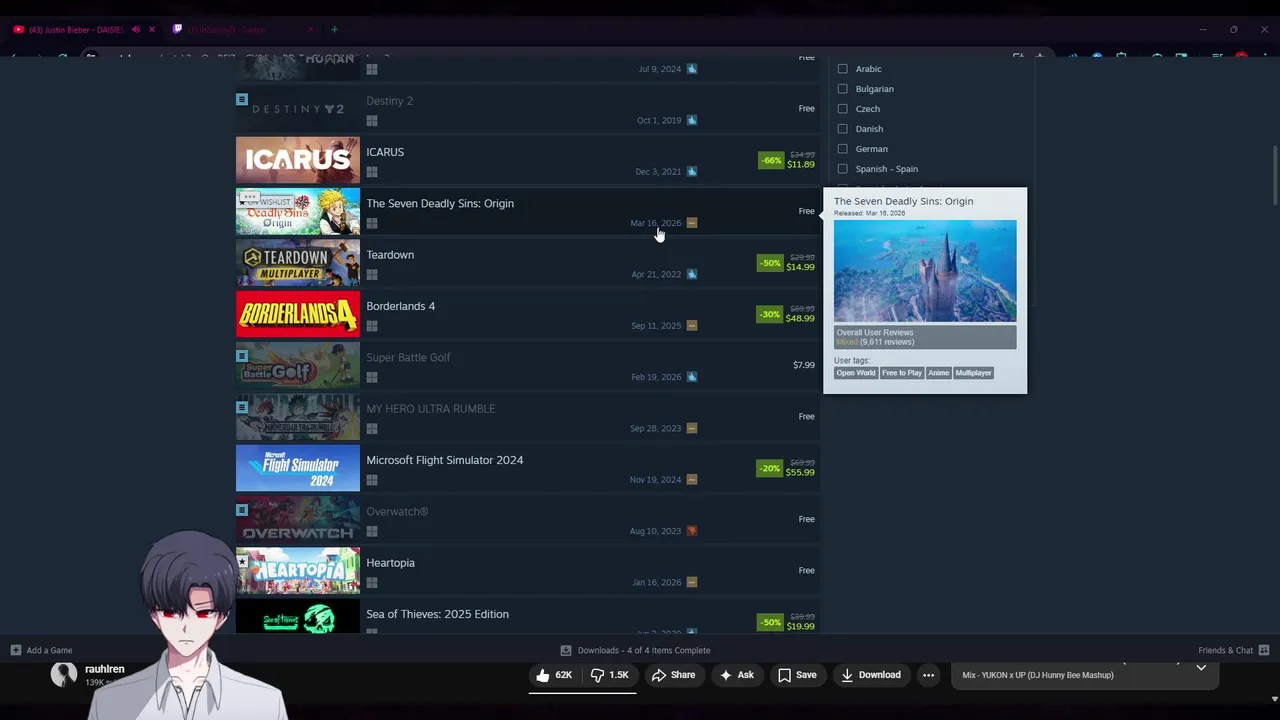The height and width of the screenshot is (720, 1280).
Task: Click Windows icon in Destiny 2 row
Action: [x=372, y=121]
